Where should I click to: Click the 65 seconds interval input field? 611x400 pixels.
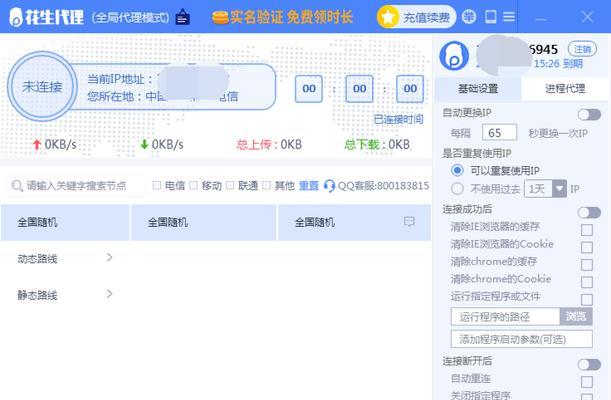tap(499, 132)
